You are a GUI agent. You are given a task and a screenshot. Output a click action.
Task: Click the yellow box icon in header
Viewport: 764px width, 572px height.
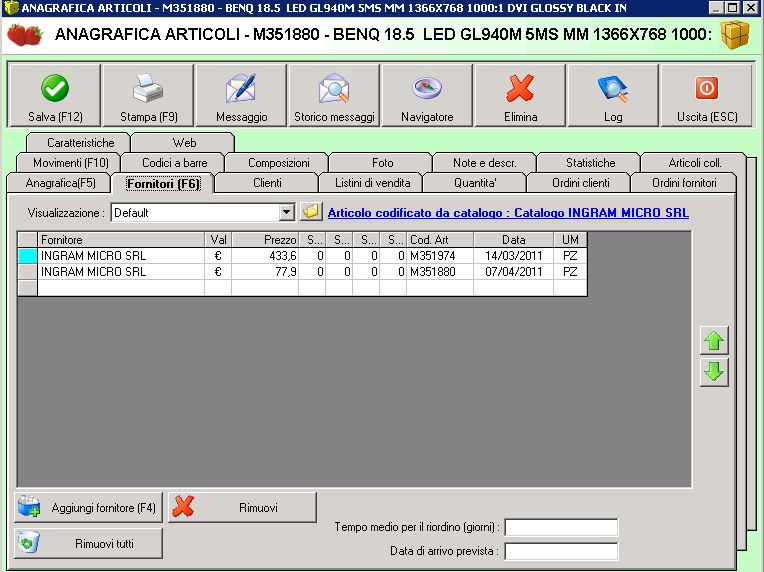[735, 35]
